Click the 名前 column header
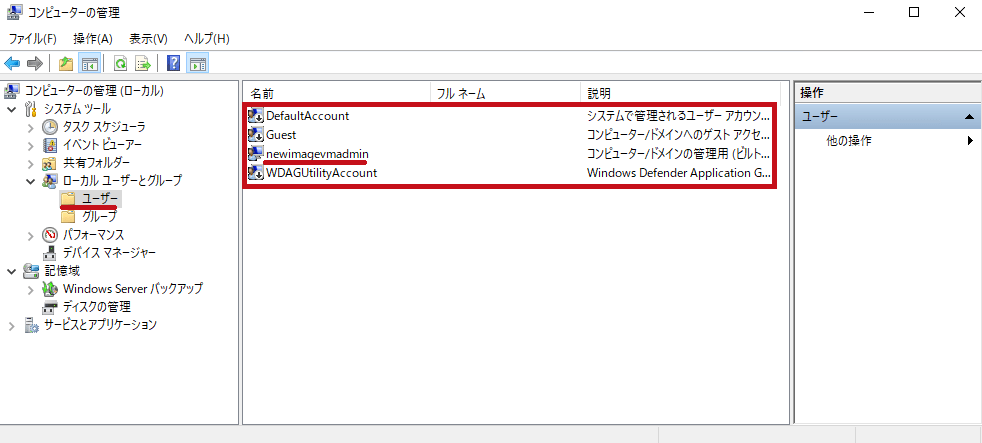This screenshot has height=443, width=982. 335,93
